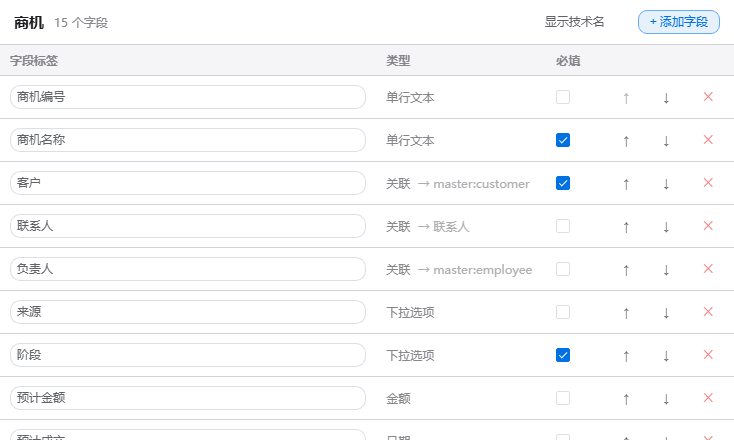Image resolution: width=734 pixels, height=440 pixels.
Task: Click the 添加字段 button
Action: coord(679,22)
